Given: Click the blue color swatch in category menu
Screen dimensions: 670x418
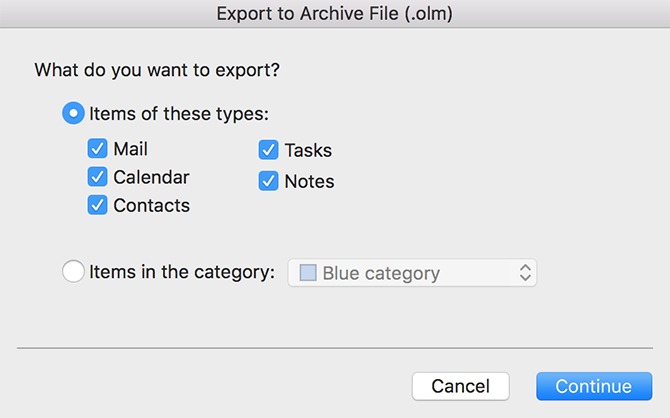Looking at the screenshot, I should (x=308, y=273).
